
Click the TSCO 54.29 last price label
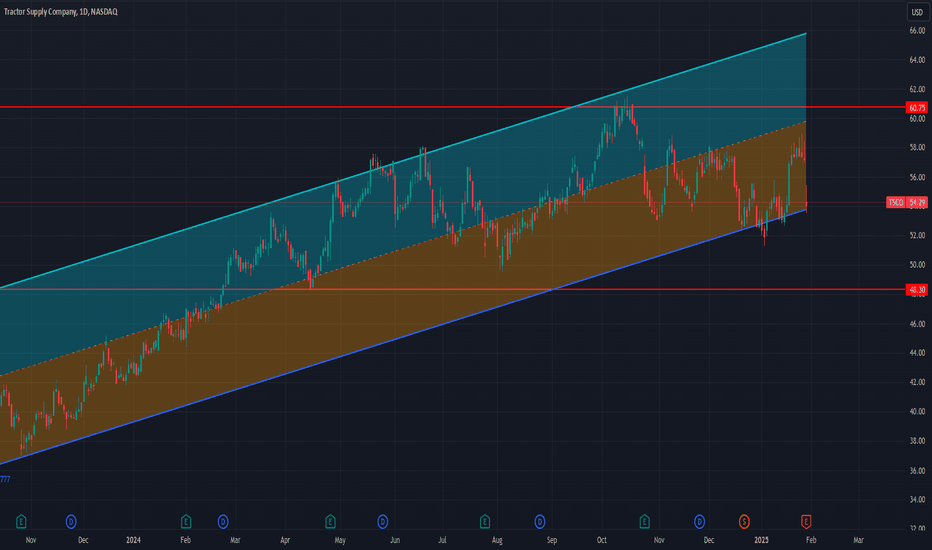tap(907, 203)
